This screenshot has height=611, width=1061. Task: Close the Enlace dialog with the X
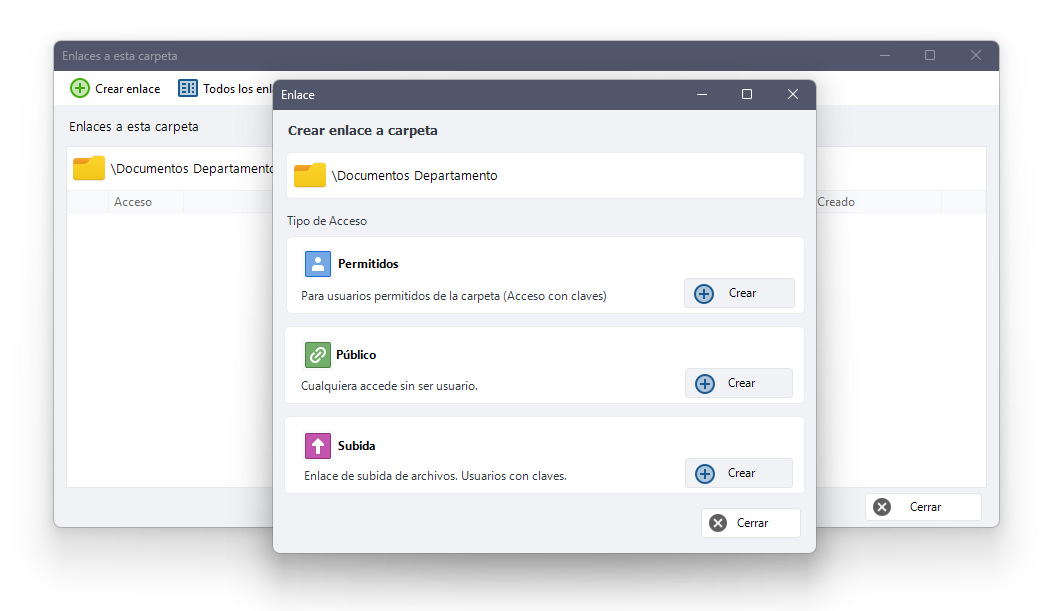pos(793,94)
